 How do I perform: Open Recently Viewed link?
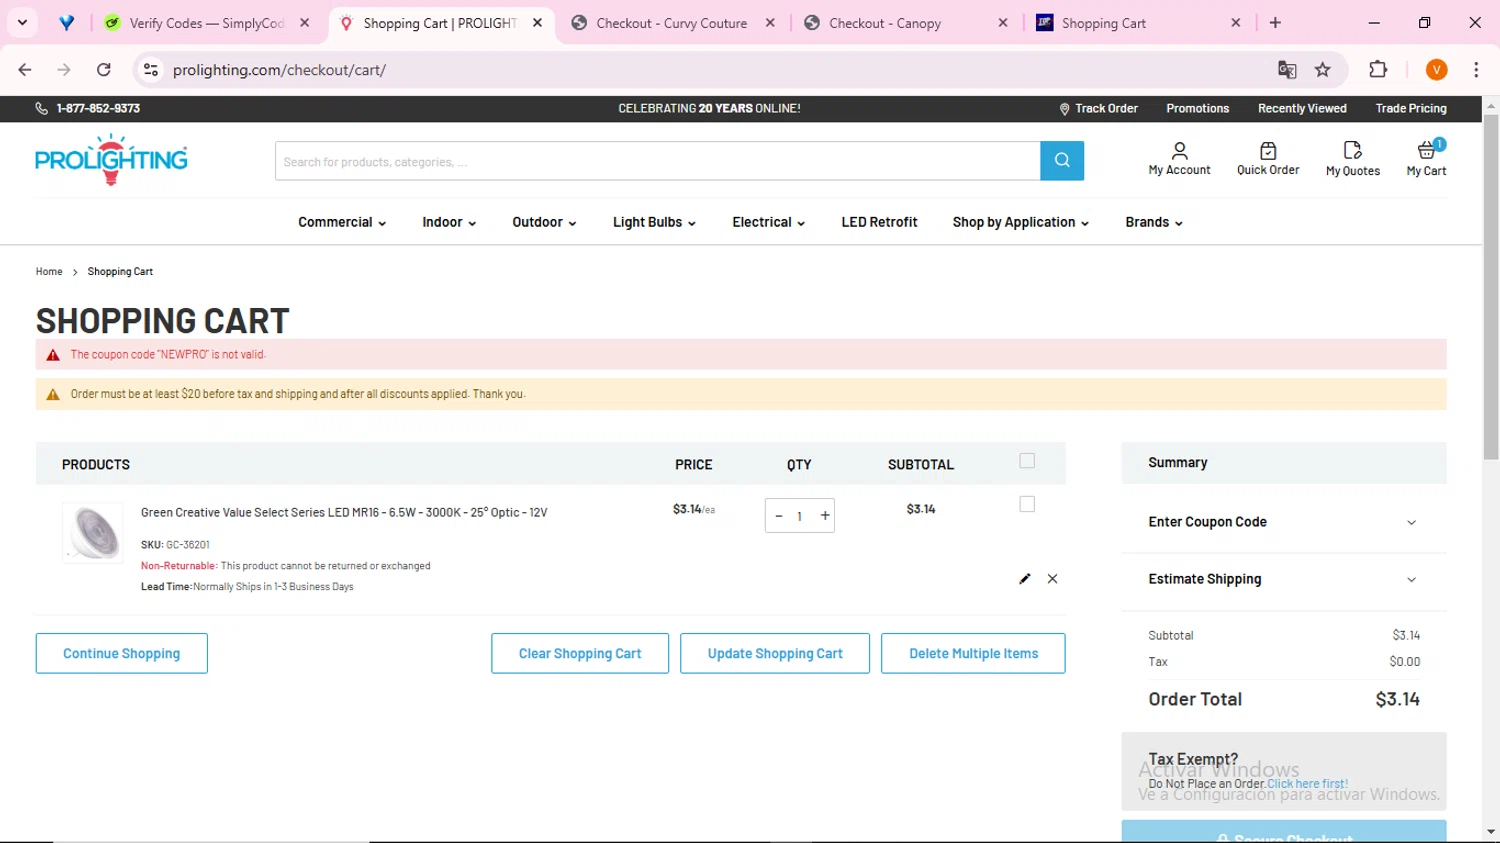(x=1302, y=108)
